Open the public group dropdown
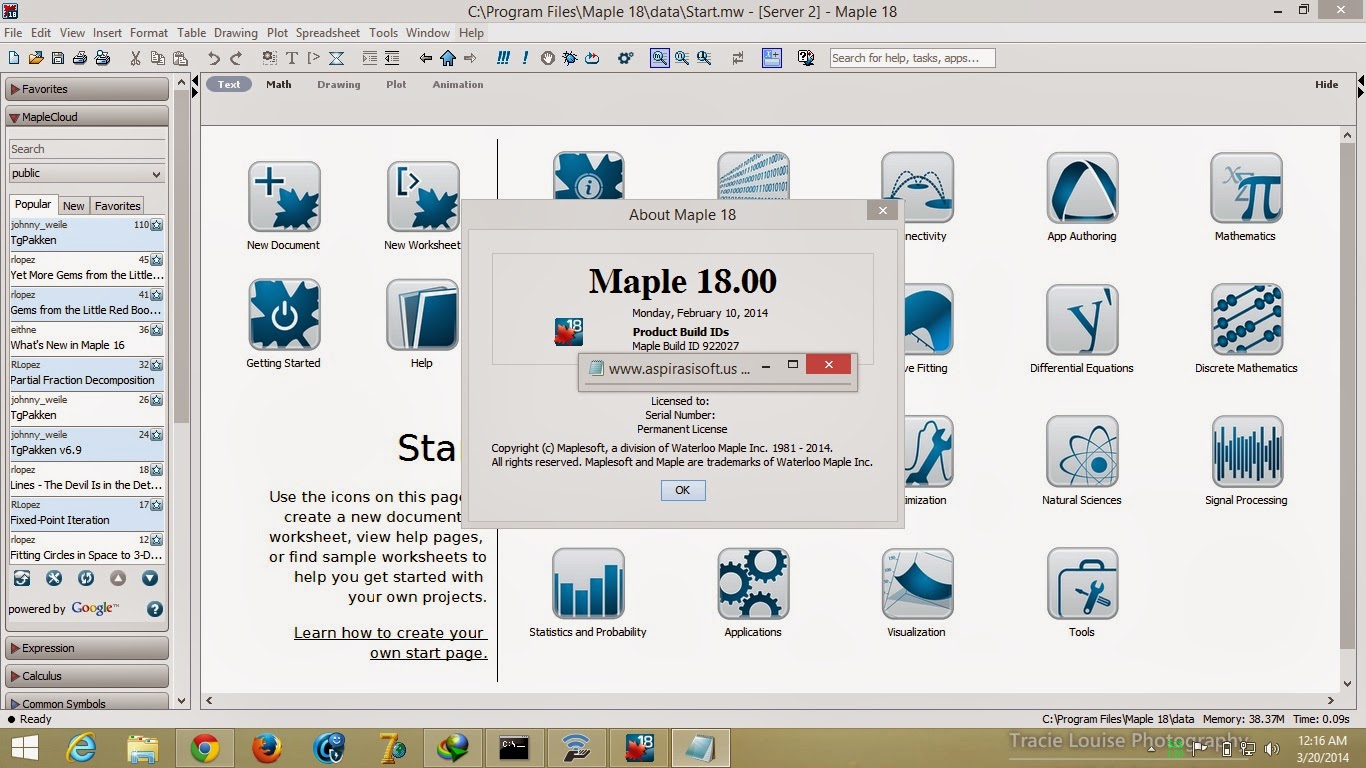 (x=87, y=173)
